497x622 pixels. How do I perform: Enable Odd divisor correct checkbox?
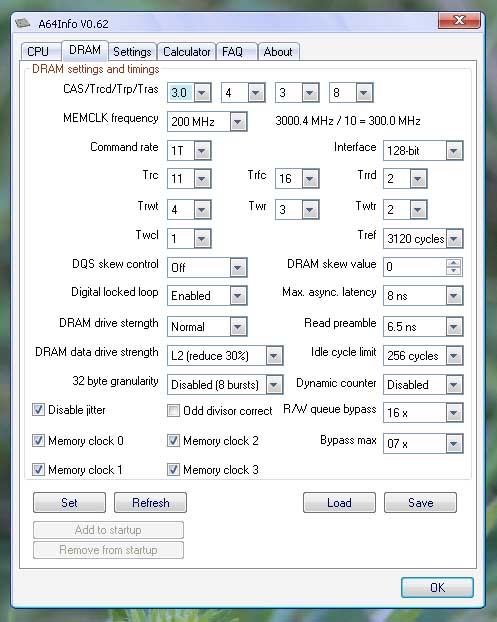point(173,410)
